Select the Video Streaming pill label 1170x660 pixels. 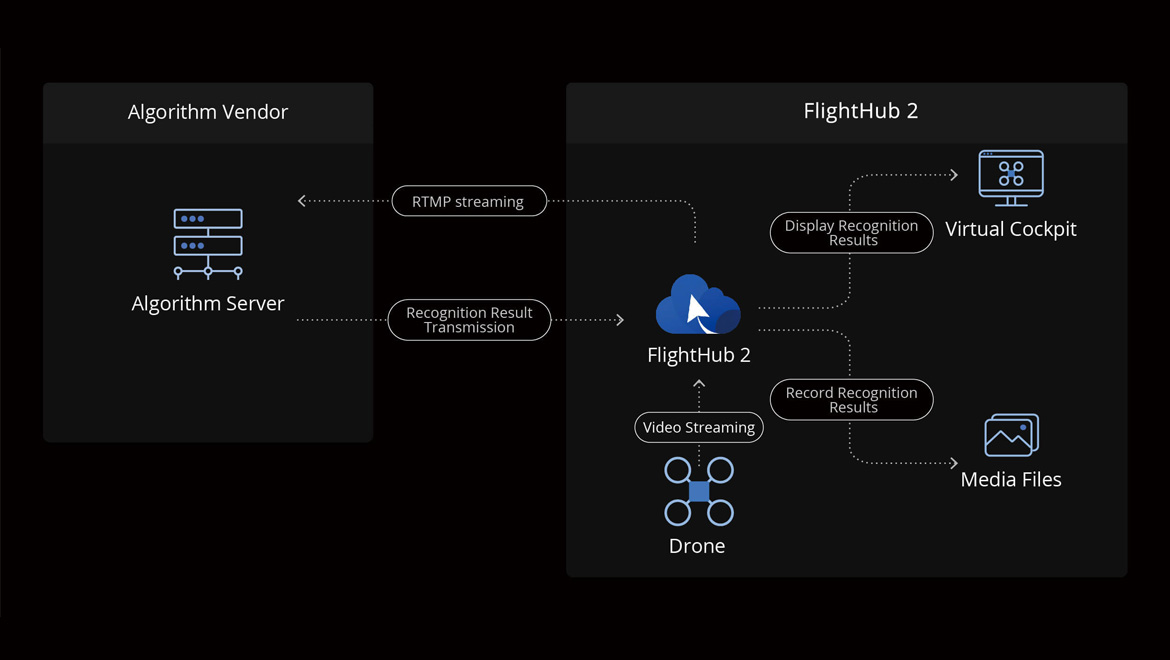(x=699, y=427)
